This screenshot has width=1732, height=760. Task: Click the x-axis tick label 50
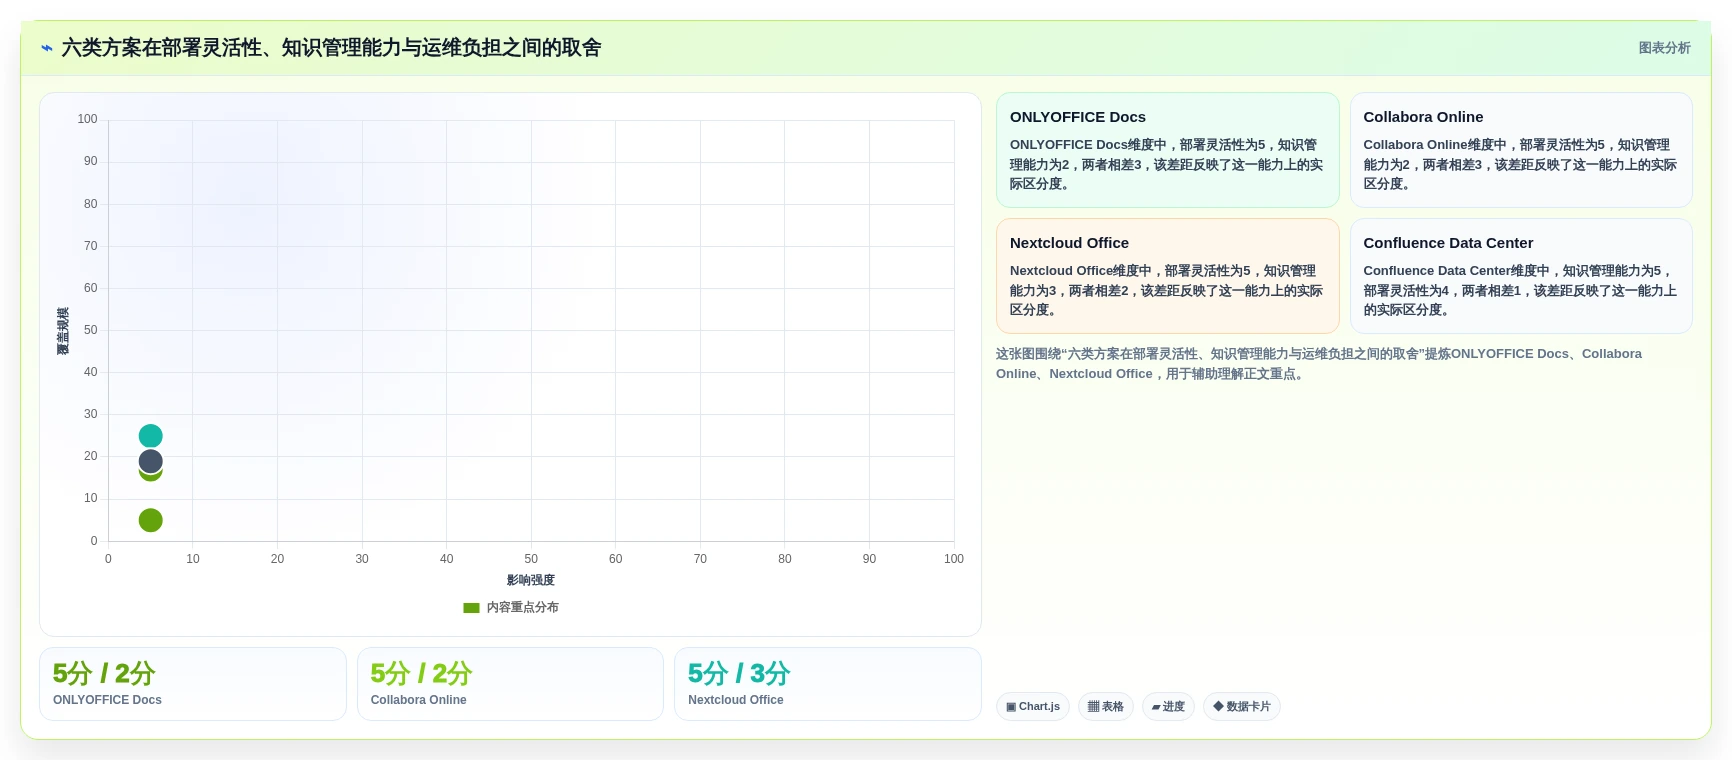click(531, 559)
